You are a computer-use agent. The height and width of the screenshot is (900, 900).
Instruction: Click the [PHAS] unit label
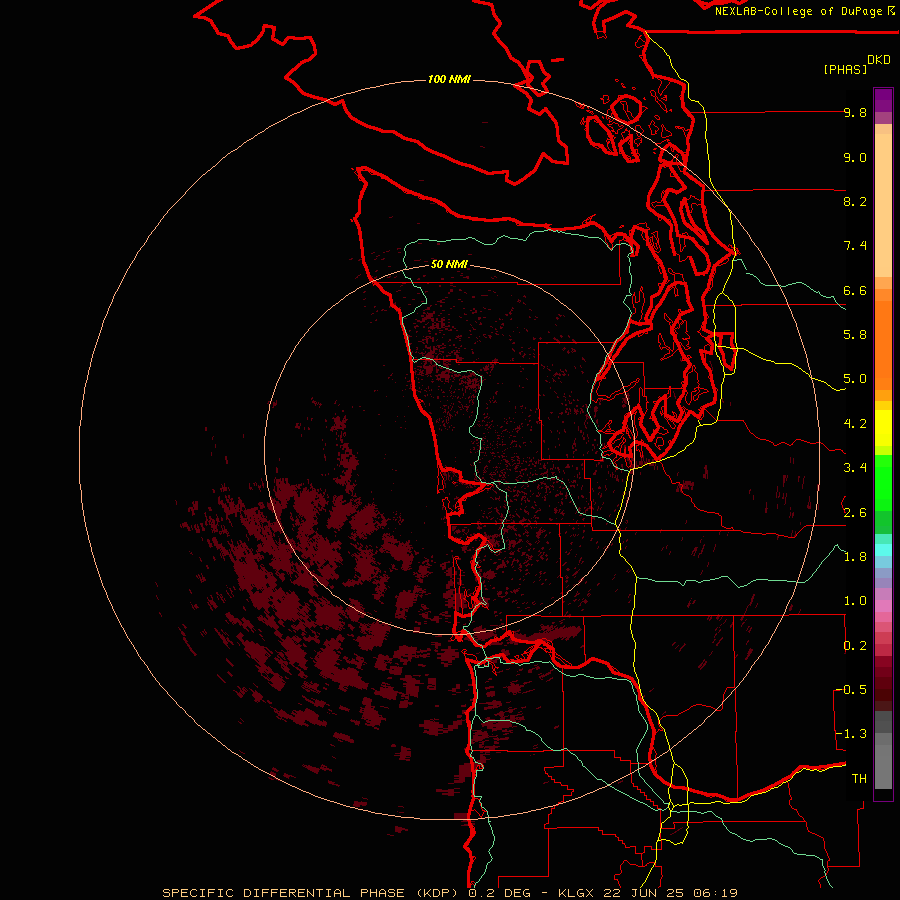pos(845,69)
